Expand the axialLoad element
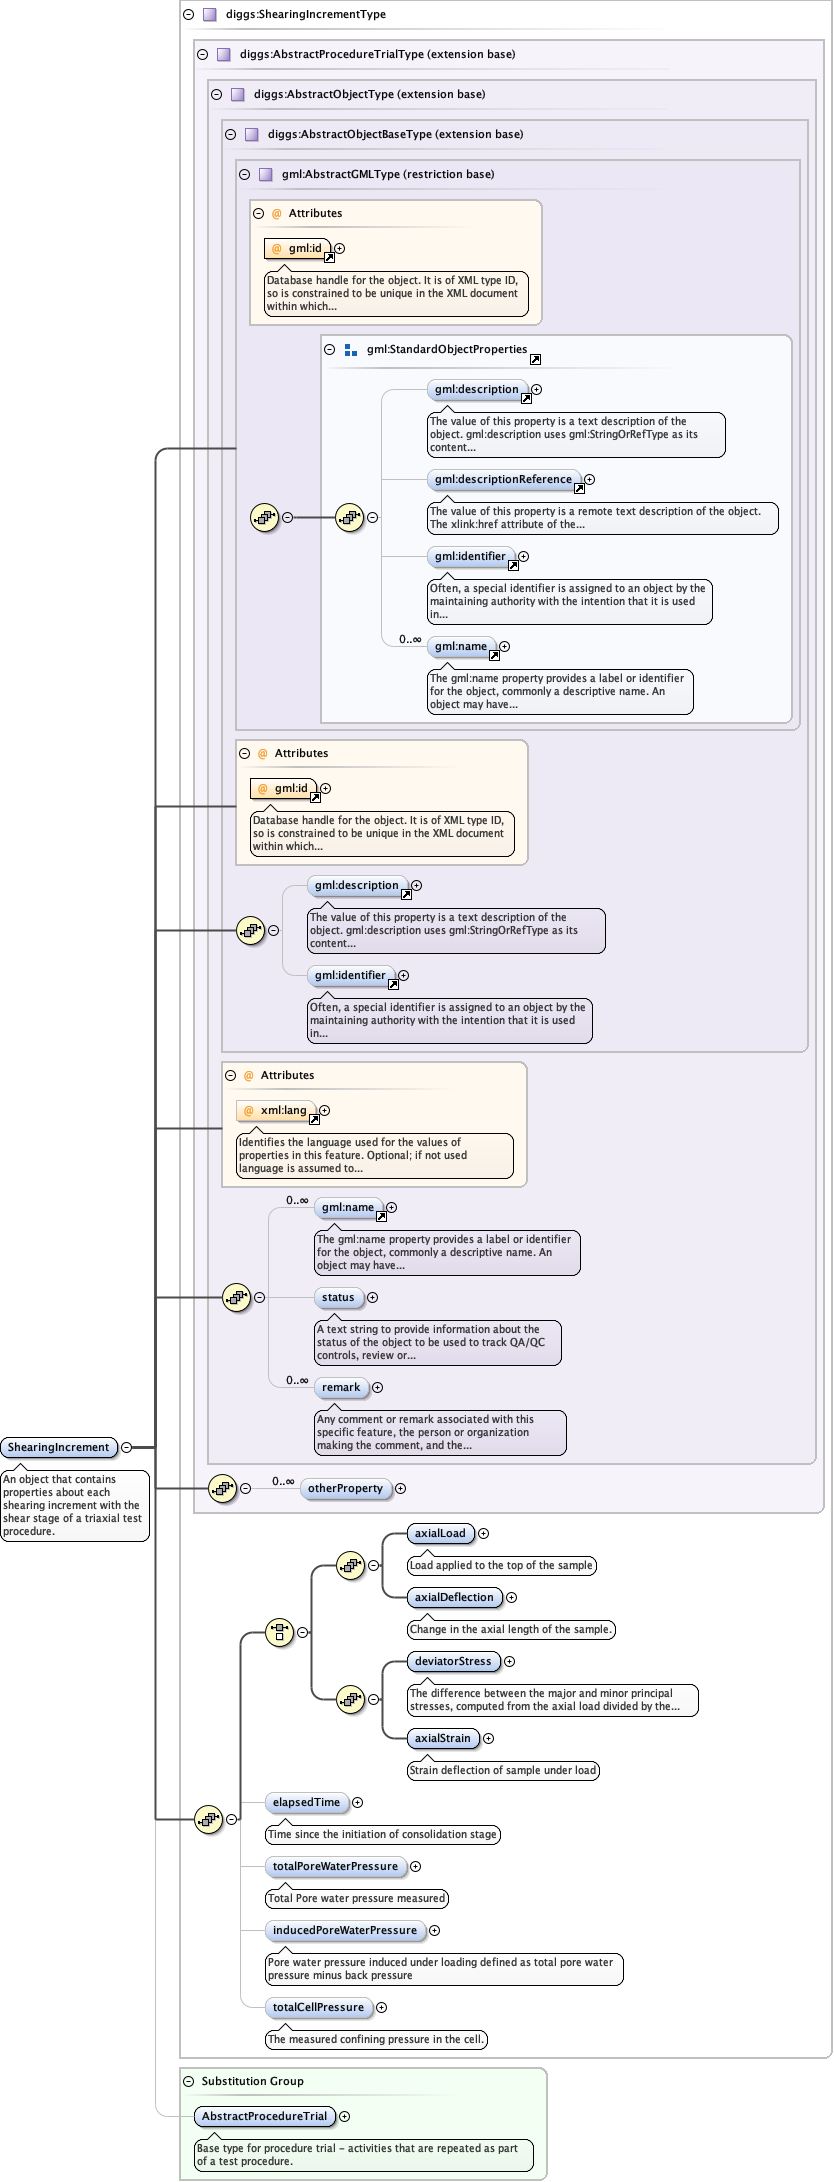This screenshot has height=2182, width=834. pyautogui.click(x=484, y=1533)
